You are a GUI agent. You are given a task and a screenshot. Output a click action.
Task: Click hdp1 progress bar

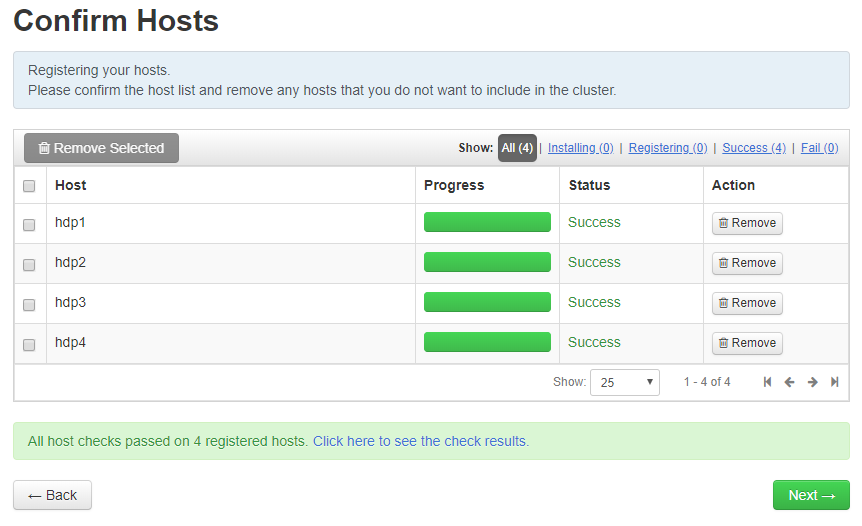[487, 222]
